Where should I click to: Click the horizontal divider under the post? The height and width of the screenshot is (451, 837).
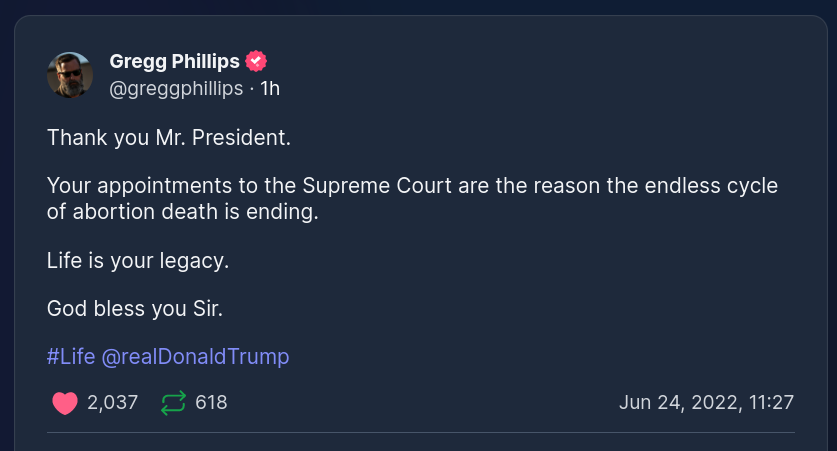(420, 433)
